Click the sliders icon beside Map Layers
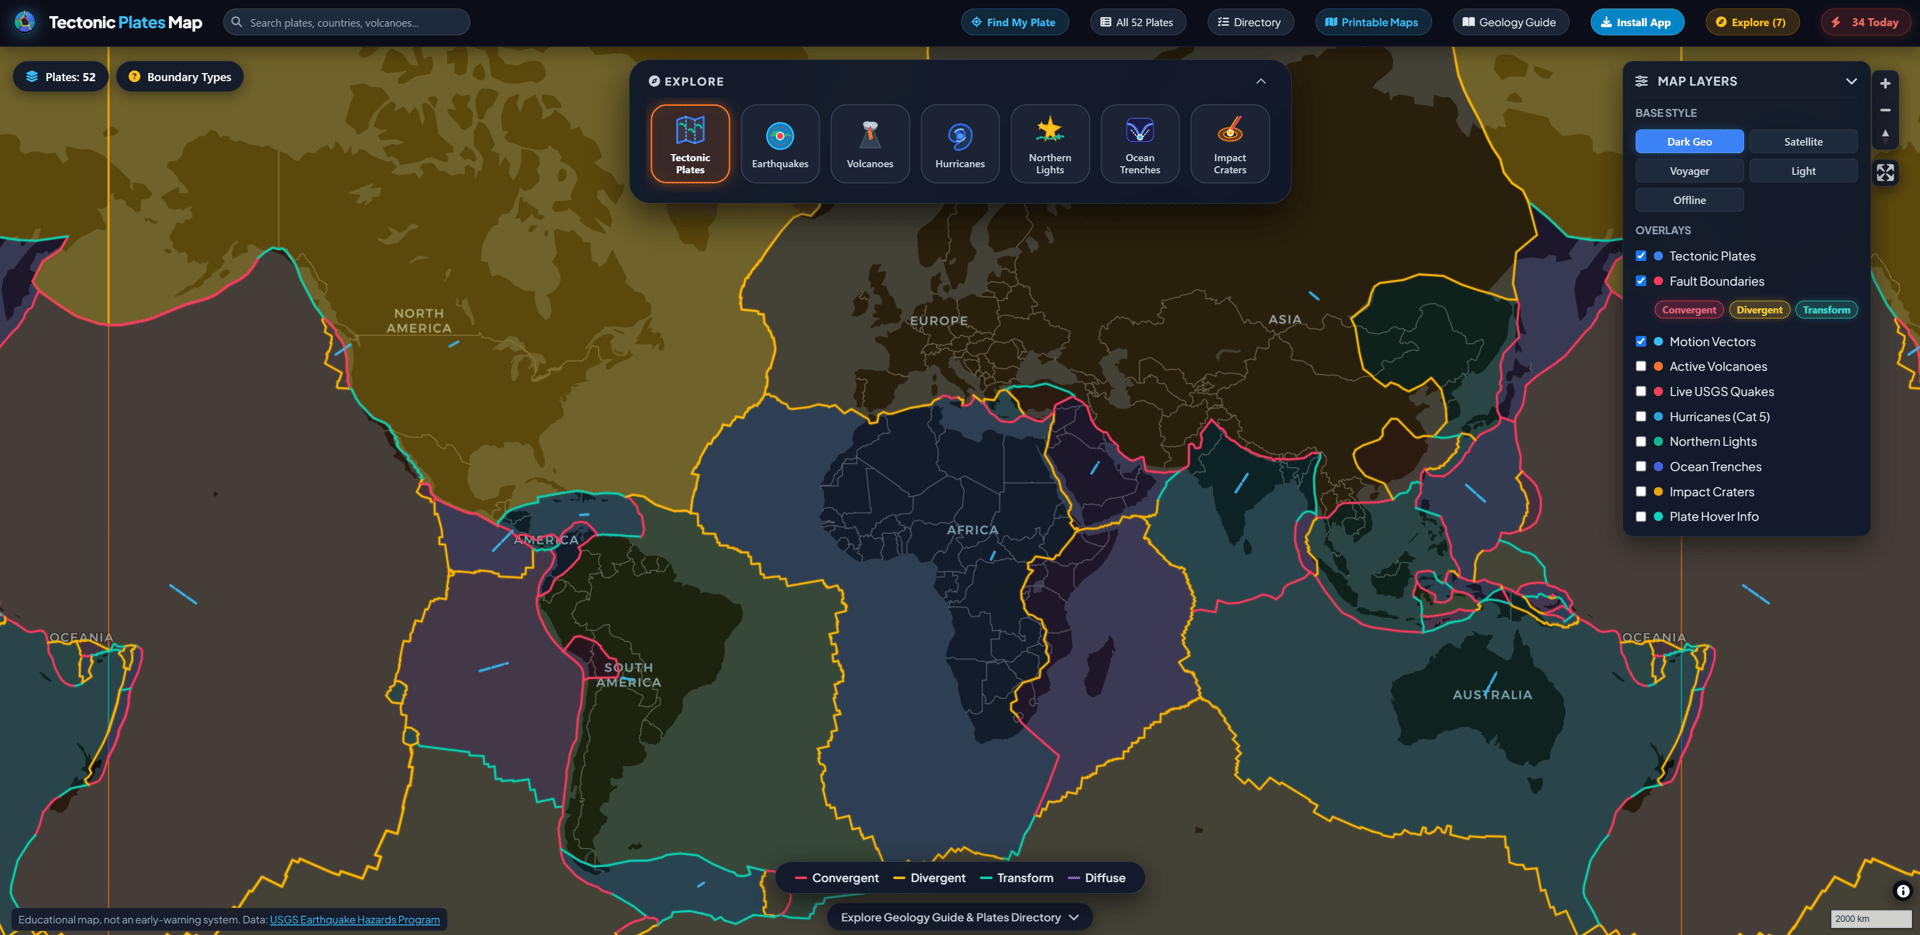The width and height of the screenshot is (1920, 935). (x=1642, y=81)
